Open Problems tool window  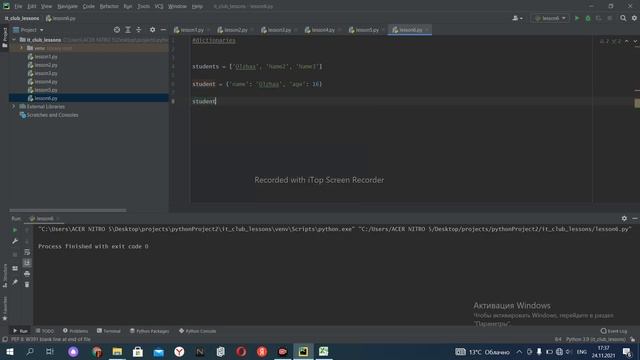click(x=76, y=331)
